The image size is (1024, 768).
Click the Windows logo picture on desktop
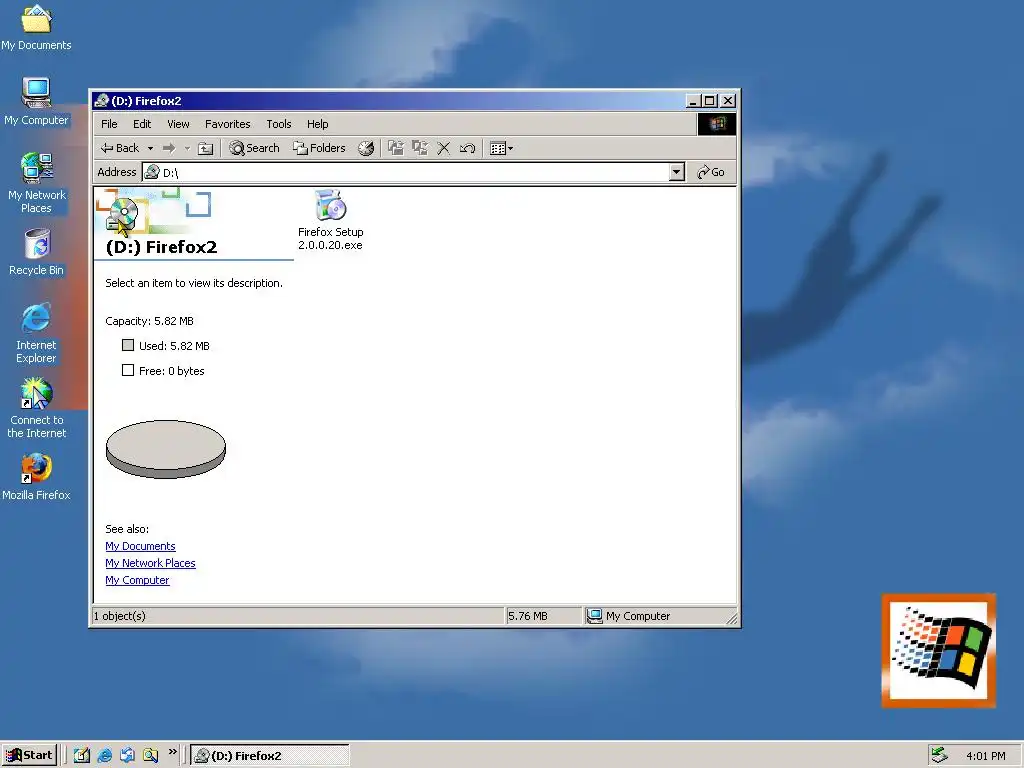tap(938, 650)
